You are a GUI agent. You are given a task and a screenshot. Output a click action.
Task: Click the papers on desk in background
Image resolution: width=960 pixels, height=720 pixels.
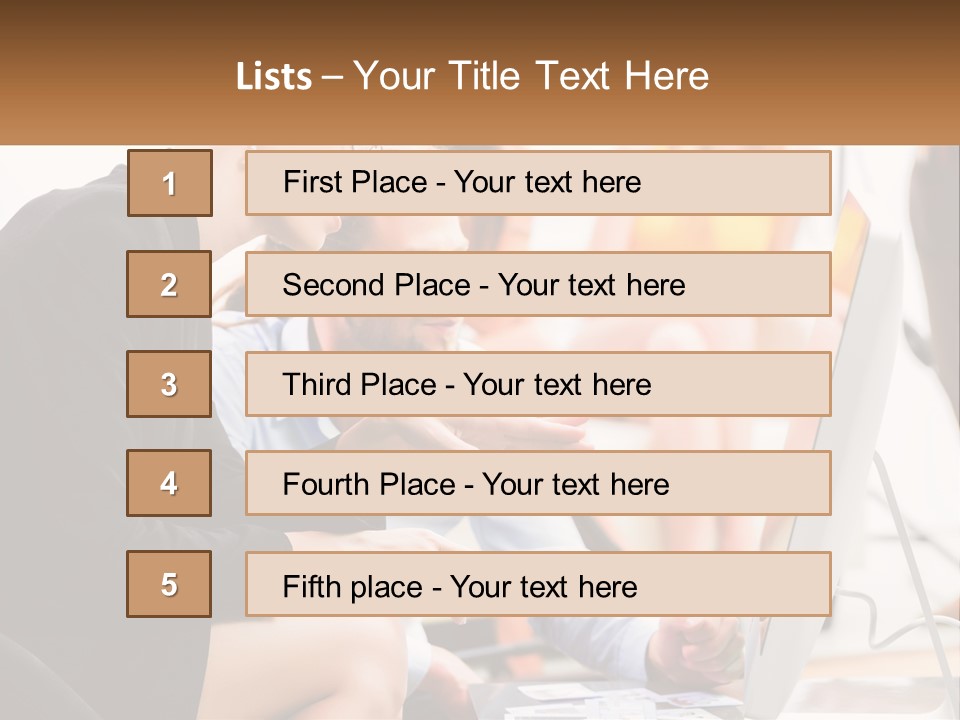click(600, 697)
